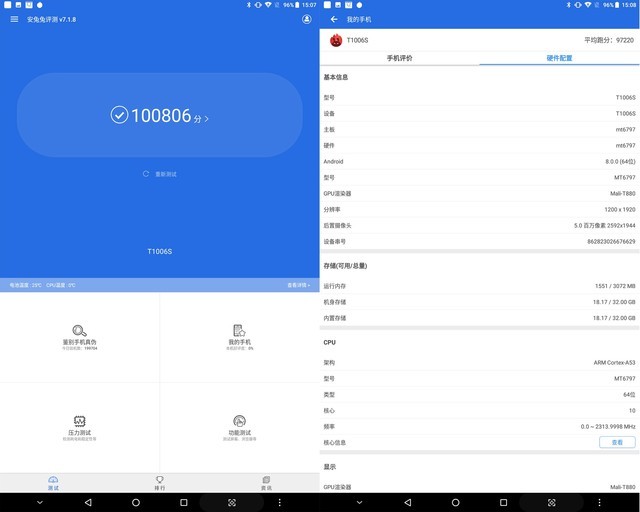Tap the 平均跑分 97220 average score text
Screen dimensions: 640x512
[609, 40]
